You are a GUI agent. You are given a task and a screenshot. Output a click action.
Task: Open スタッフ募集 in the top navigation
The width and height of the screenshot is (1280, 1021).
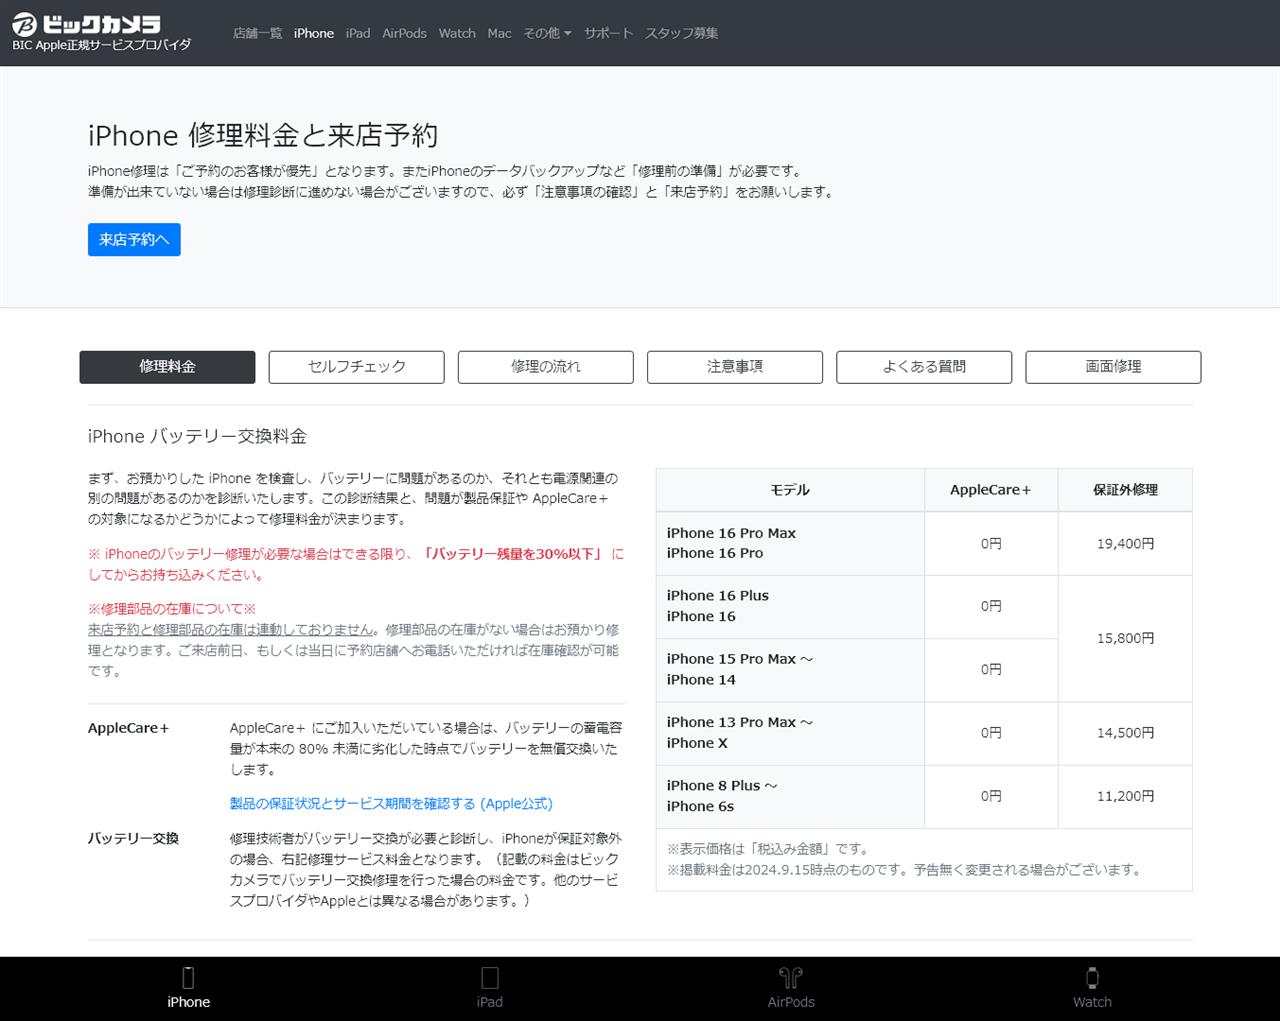click(x=681, y=33)
